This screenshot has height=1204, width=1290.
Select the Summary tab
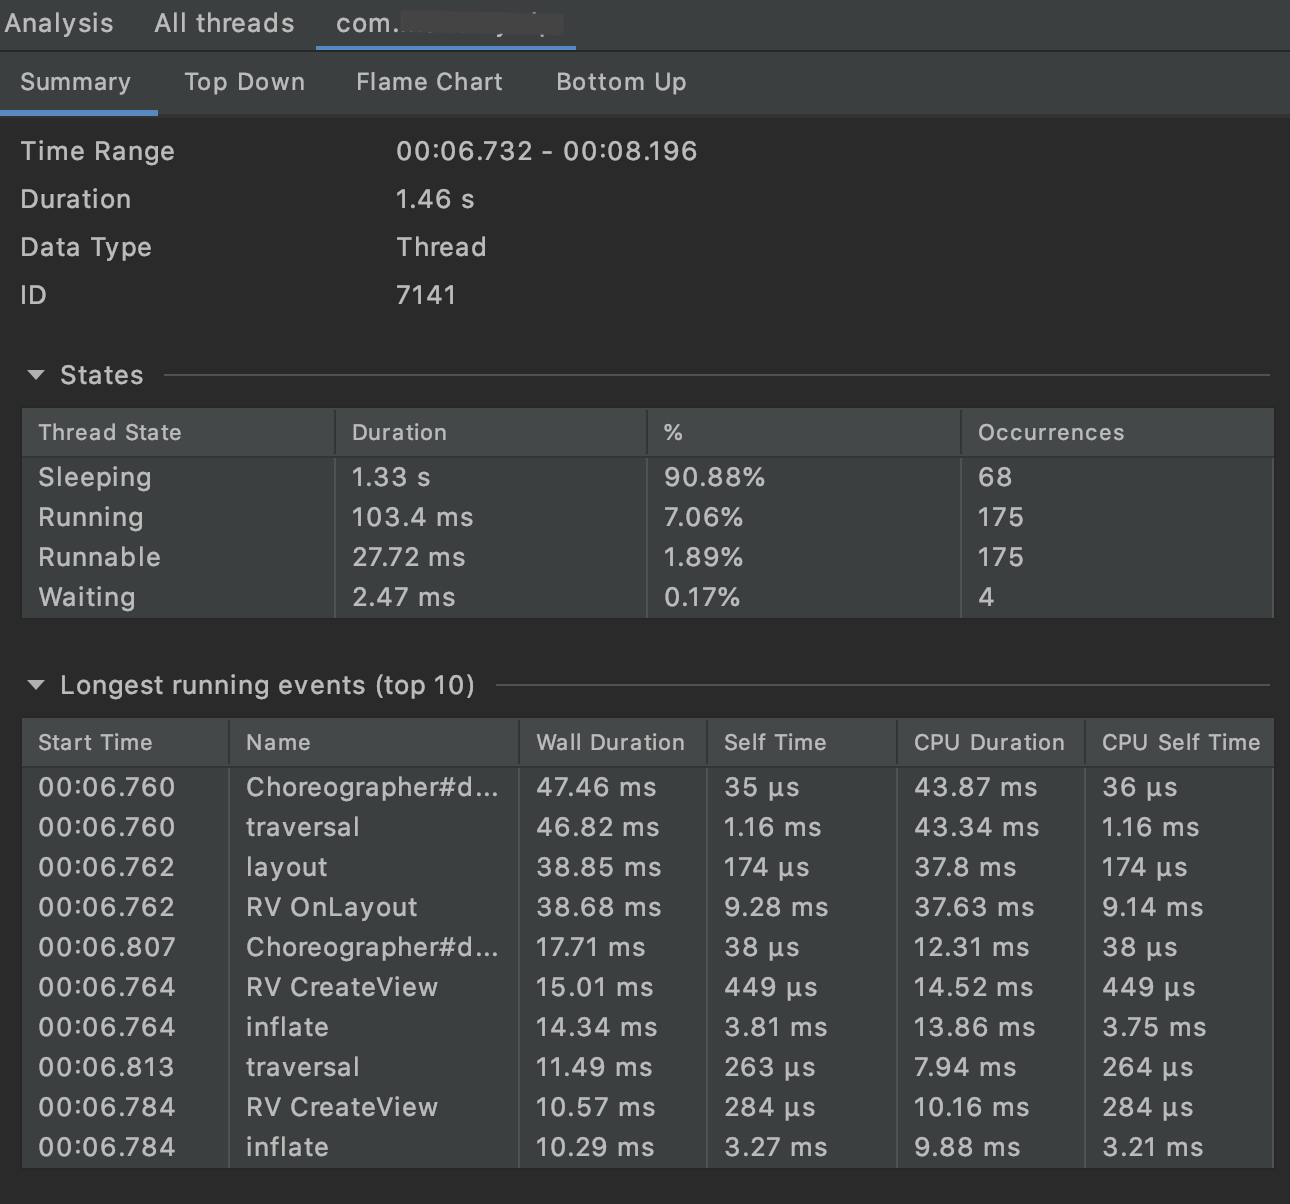[x=76, y=82]
